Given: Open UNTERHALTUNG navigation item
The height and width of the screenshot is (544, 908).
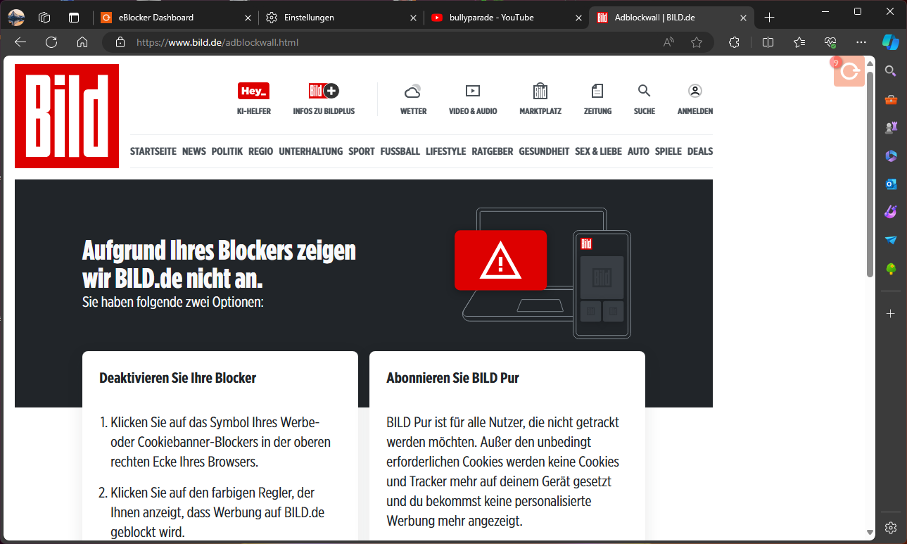Looking at the screenshot, I should pos(311,151).
